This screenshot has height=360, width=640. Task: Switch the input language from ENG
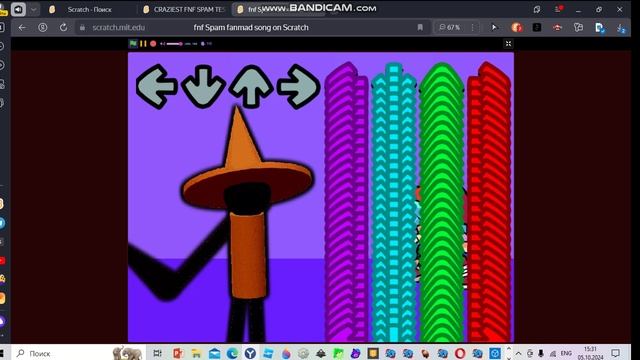point(566,353)
